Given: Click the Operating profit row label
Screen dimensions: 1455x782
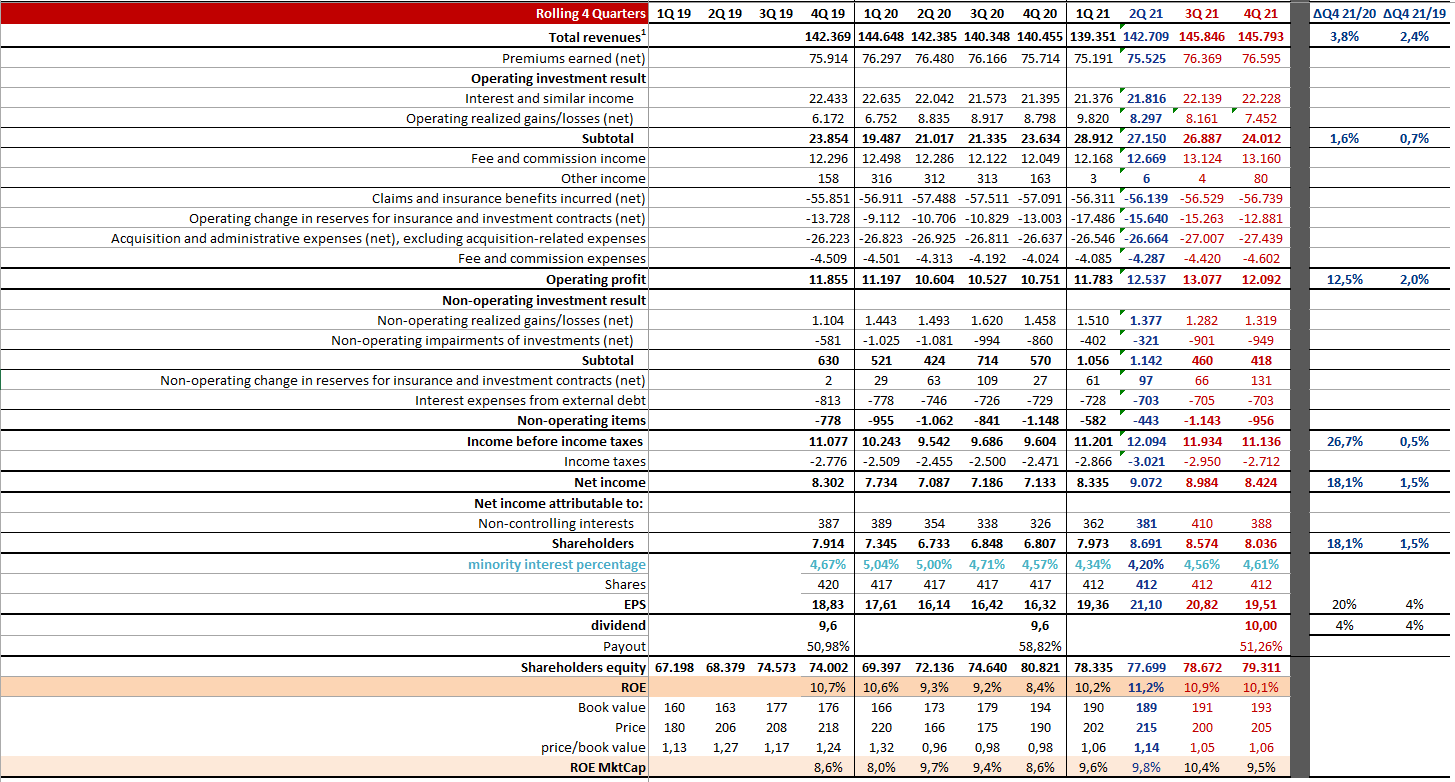Looking at the screenshot, I should tap(596, 279).
